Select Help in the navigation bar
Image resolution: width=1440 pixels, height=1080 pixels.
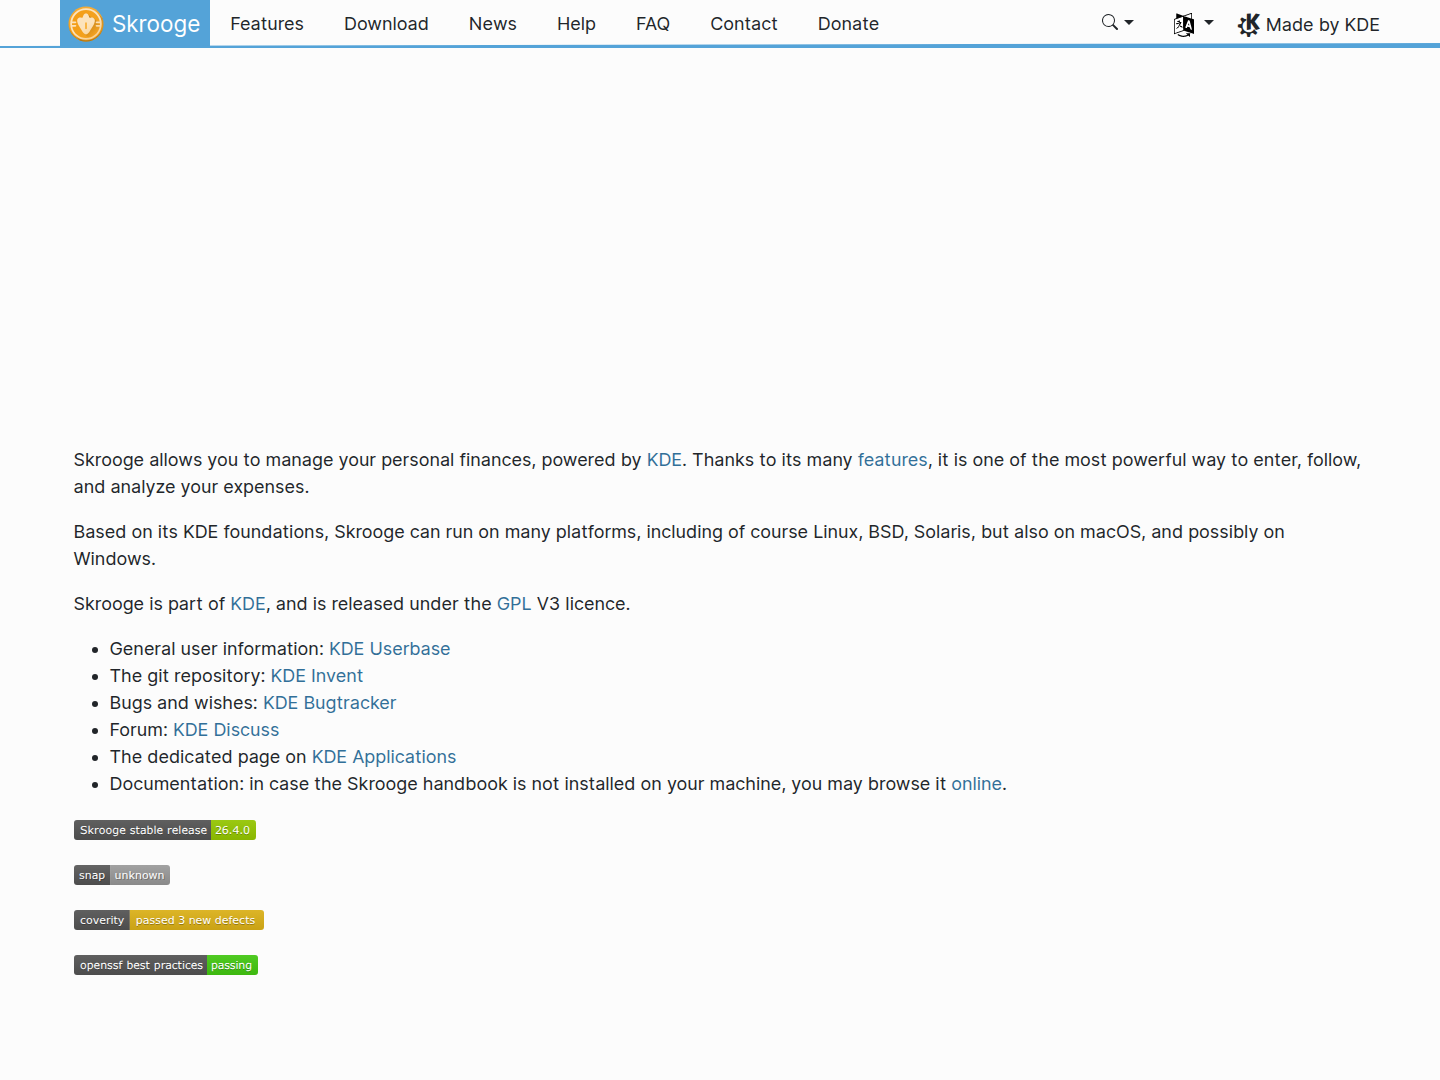[576, 24]
